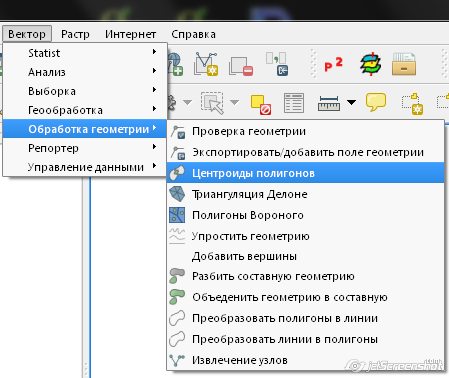Image resolution: width=449 pixels, height=378 pixels.
Task: Open the Растр menu
Action: pos(75,34)
